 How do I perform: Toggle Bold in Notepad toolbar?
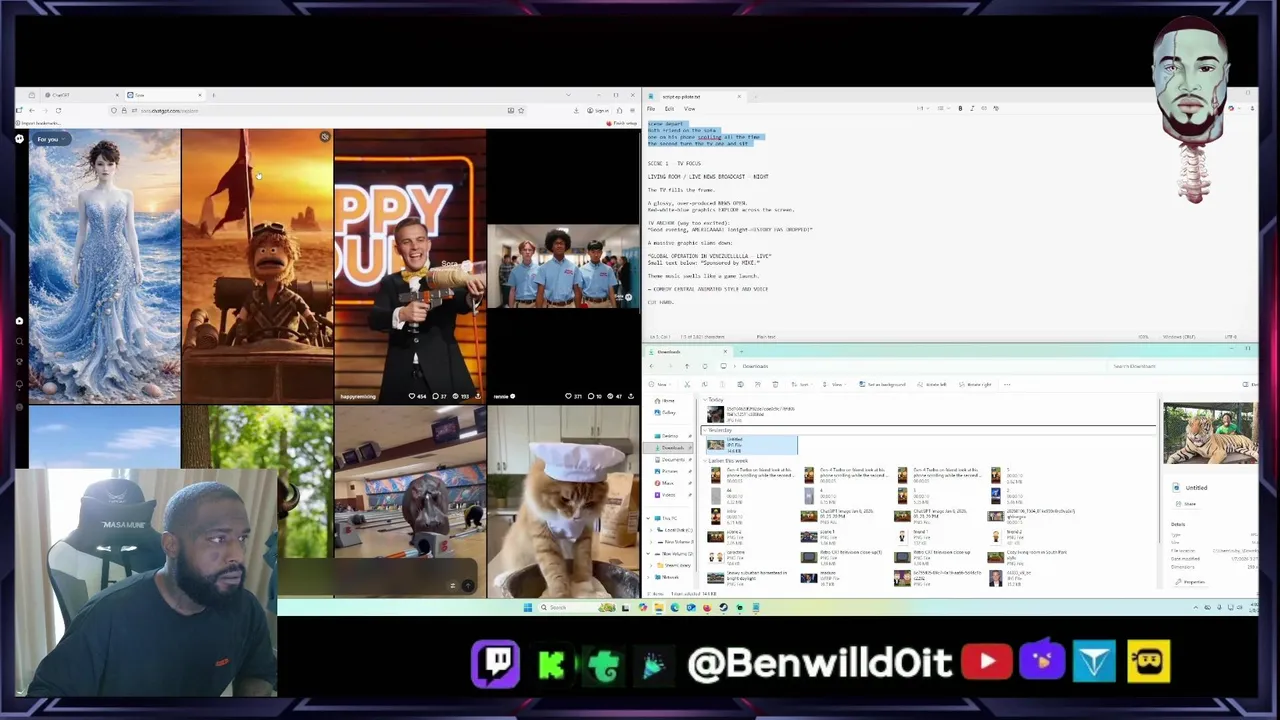pos(960,108)
